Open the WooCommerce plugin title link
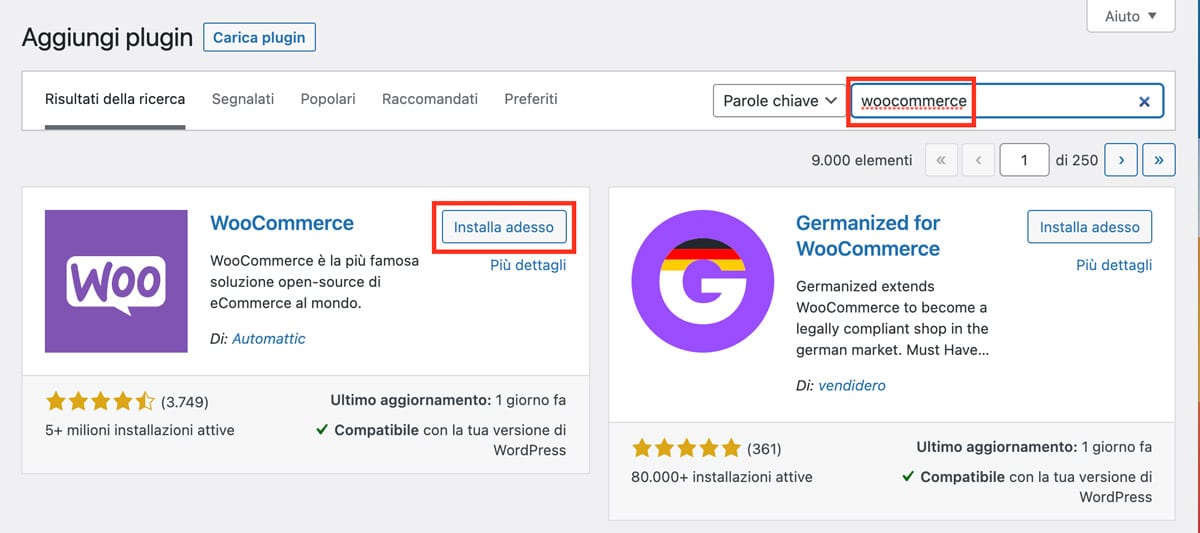The width and height of the screenshot is (1200, 533). pos(282,223)
